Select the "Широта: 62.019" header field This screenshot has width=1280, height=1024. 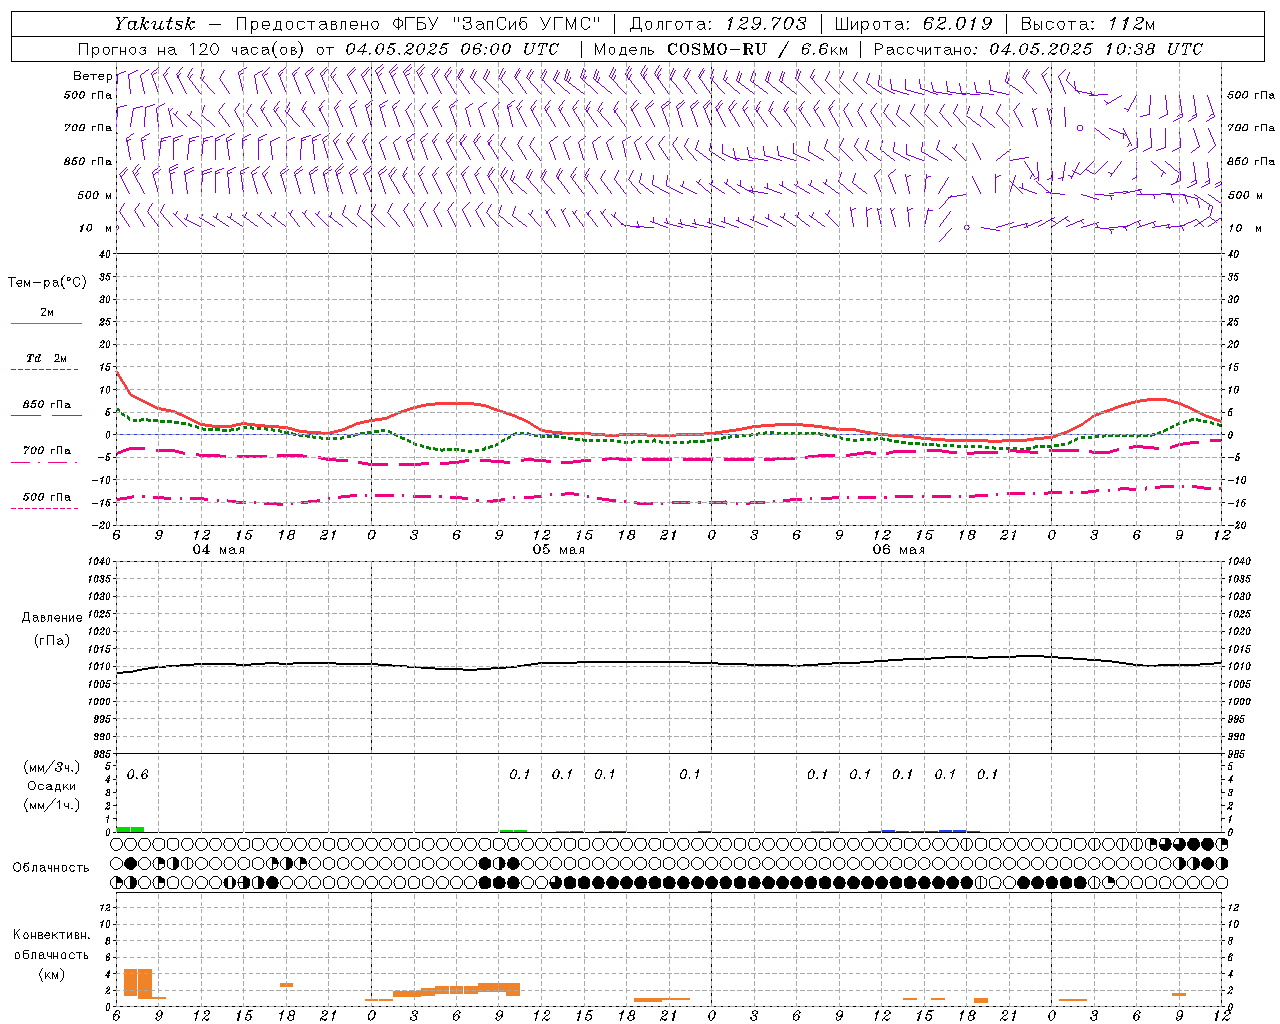coord(913,24)
